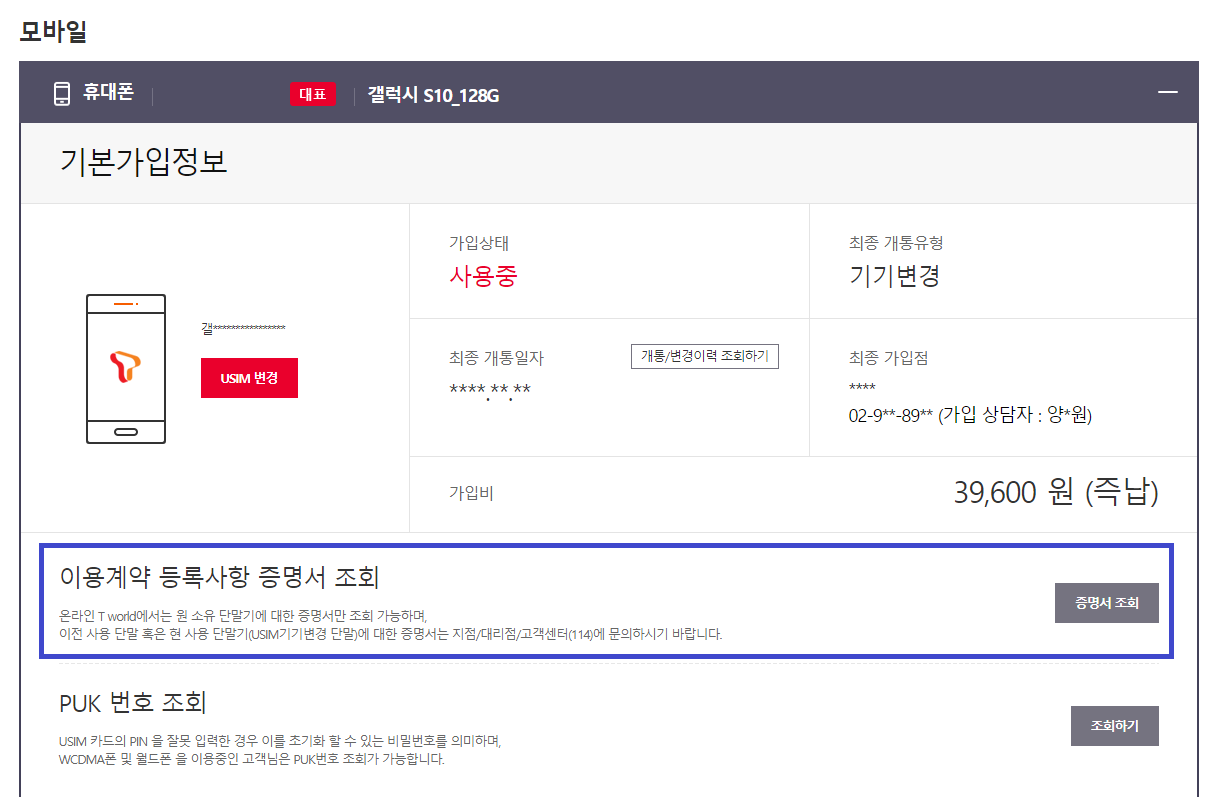
Task: Click the 휴대폰 label in header bar
Action: tap(108, 94)
